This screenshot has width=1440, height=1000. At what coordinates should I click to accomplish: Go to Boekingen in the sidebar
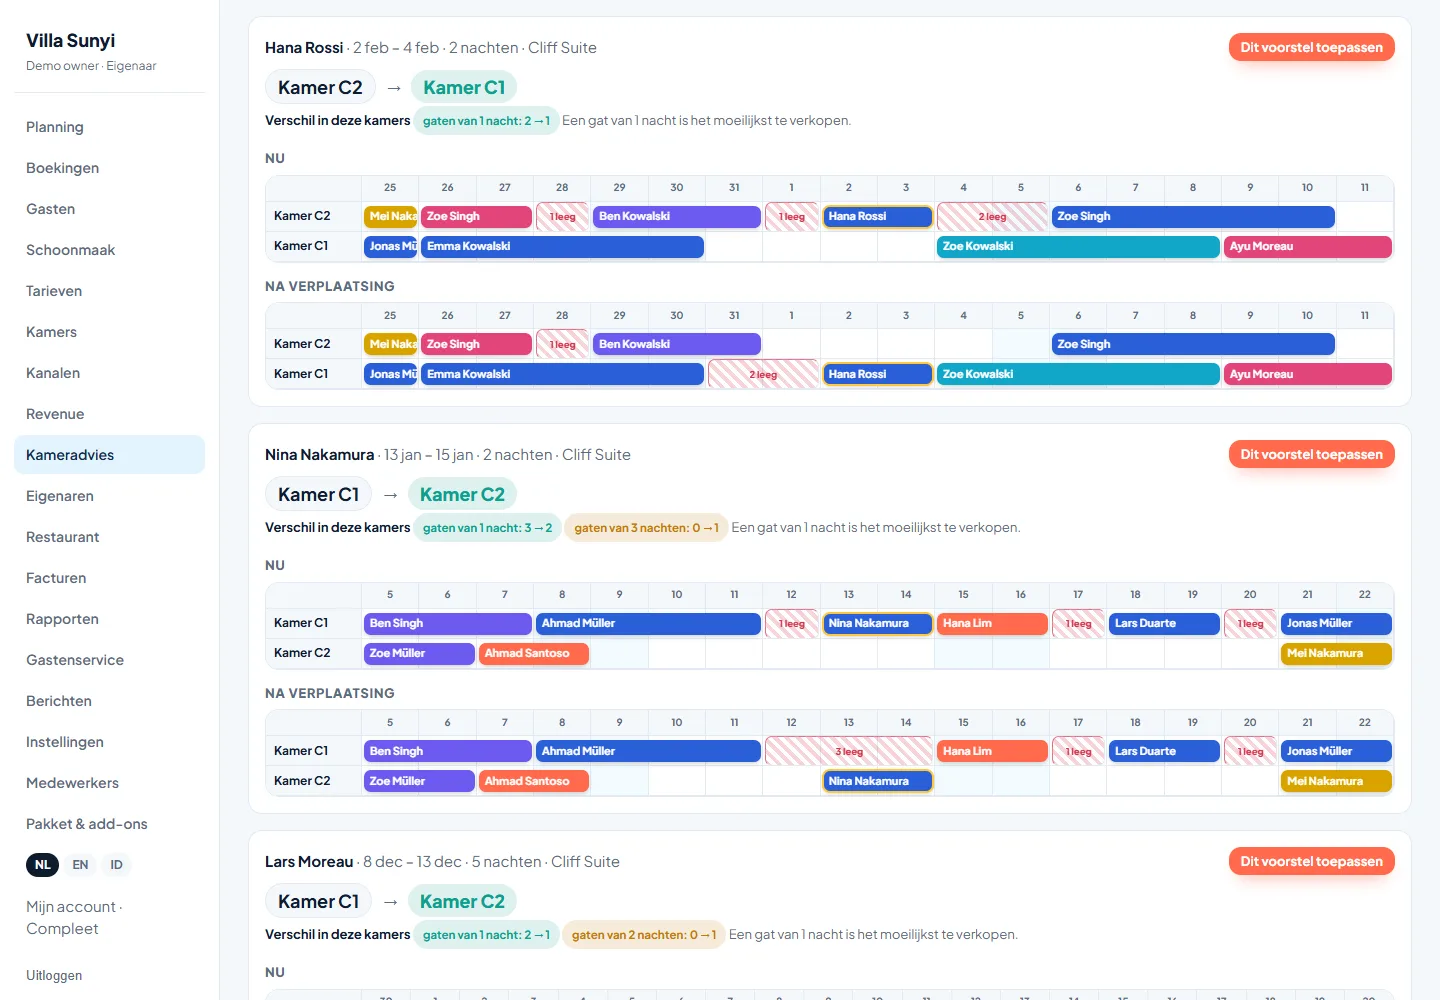tap(109, 168)
